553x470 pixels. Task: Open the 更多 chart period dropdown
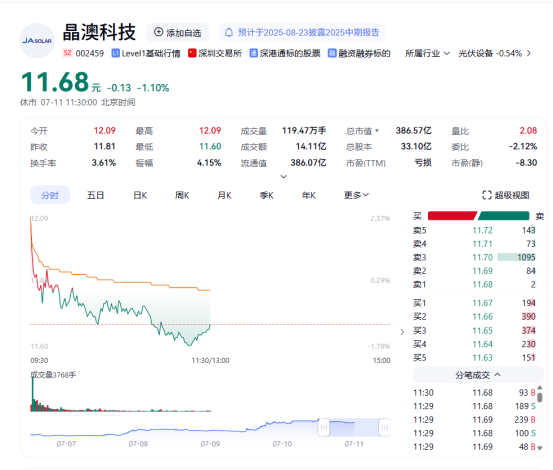point(356,195)
